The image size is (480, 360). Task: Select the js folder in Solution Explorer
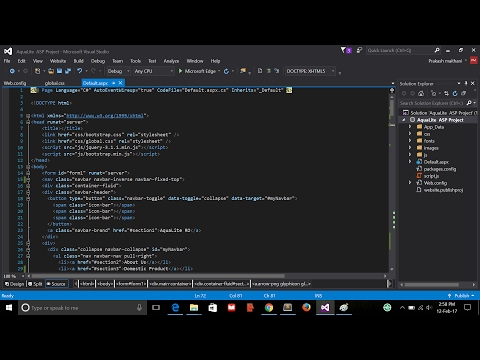tap(422, 155)
